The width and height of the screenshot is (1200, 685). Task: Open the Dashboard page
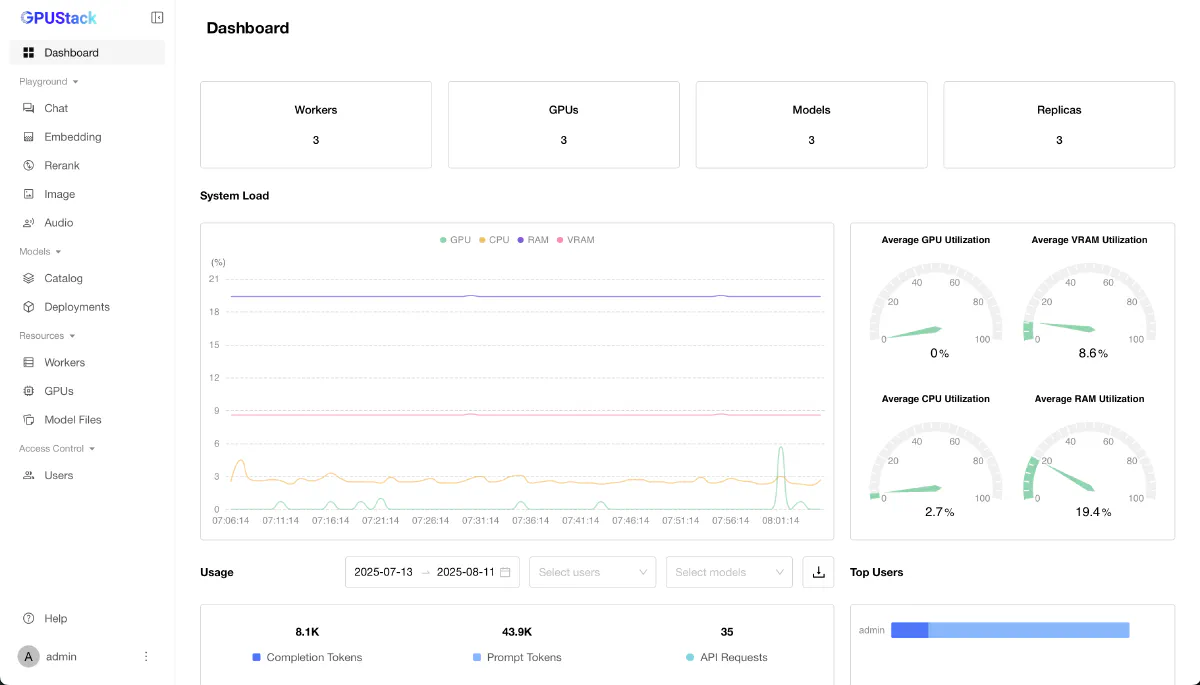(x=87, y=52)
